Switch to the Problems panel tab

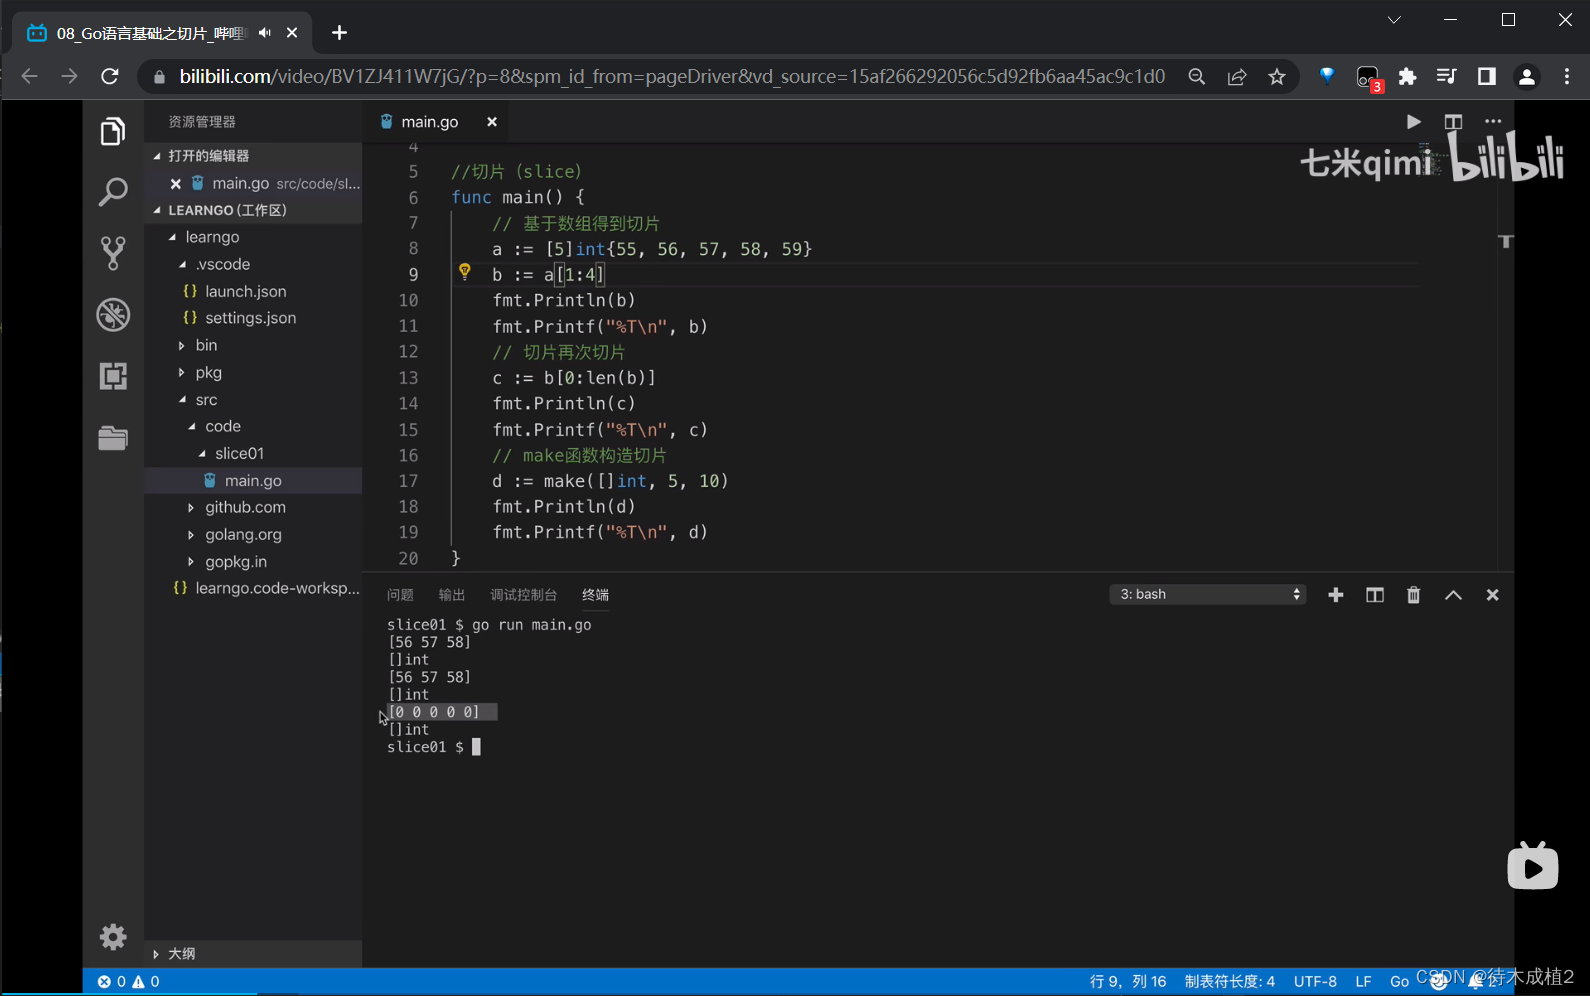pyautogui.click(x=400, y=595)
